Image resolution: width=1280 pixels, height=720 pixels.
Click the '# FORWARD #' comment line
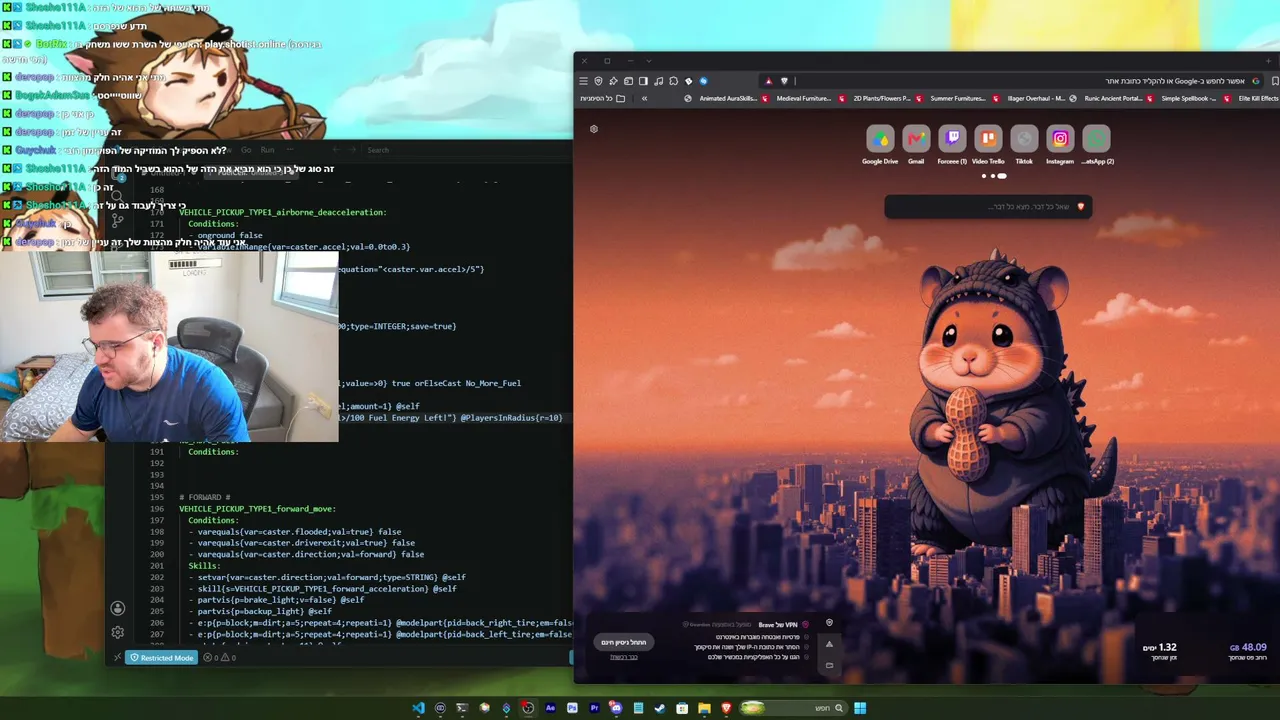(205, 497)
